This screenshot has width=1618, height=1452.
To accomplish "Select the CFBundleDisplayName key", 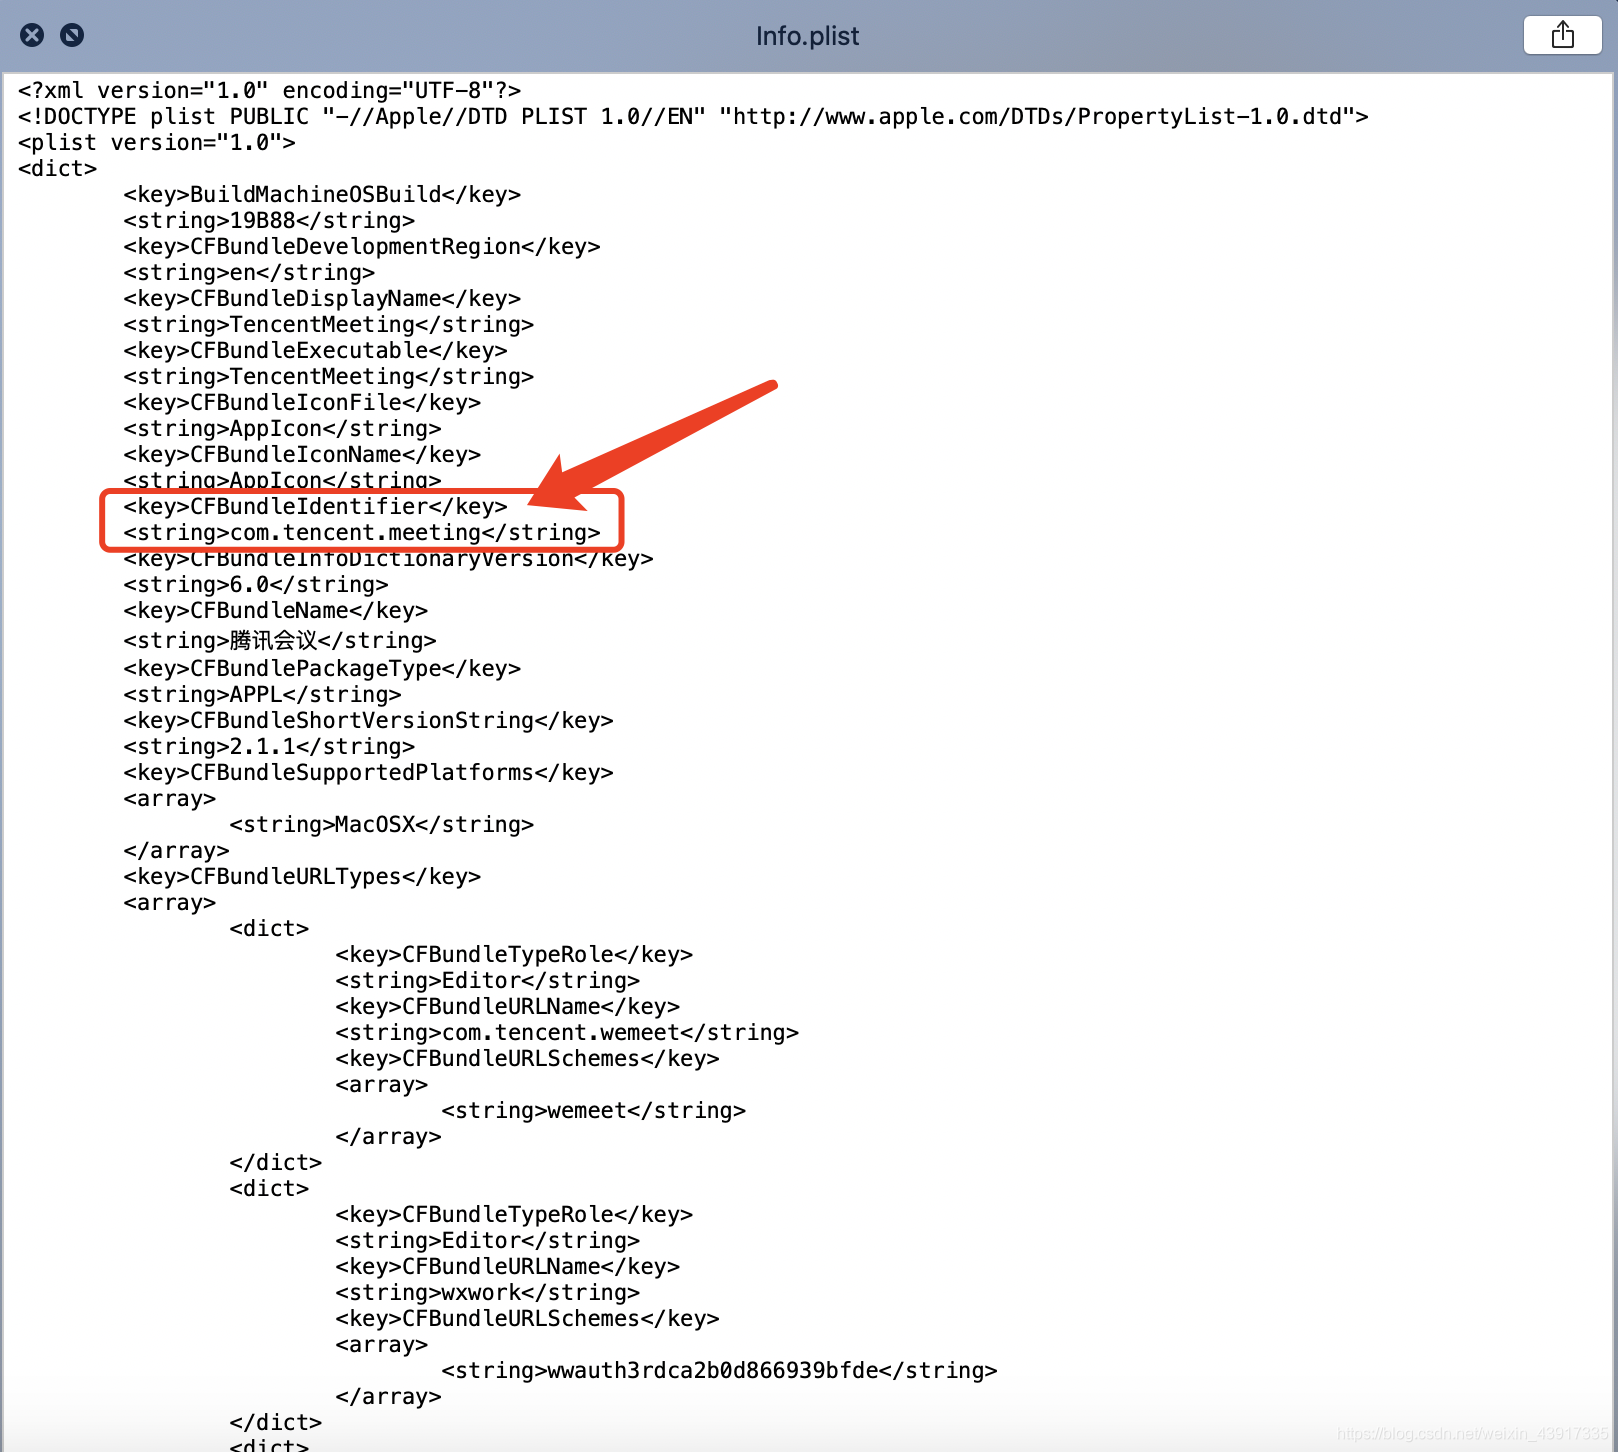I will tap(322, 298).
